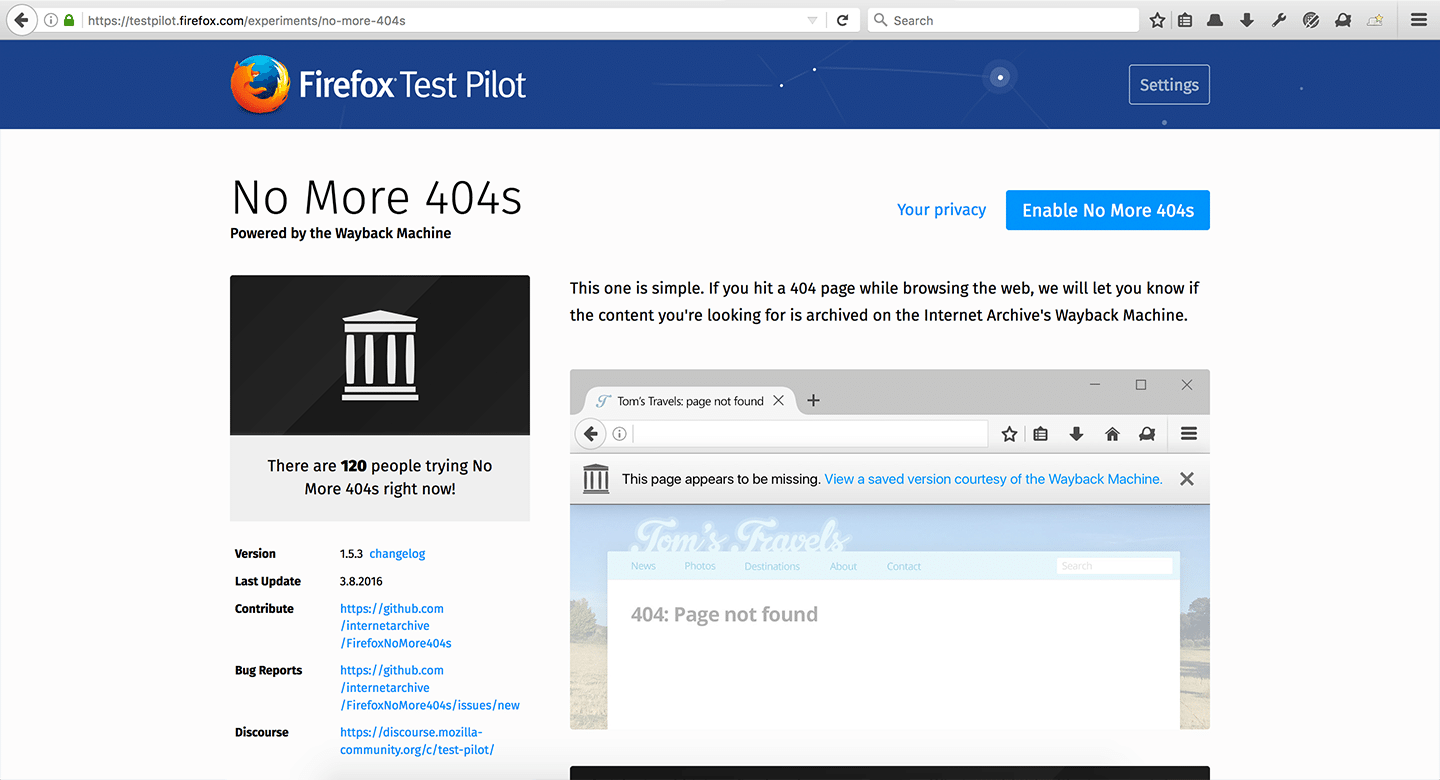
Task: Open the Test Pilot astronaut toolbar icon
Action: click(1343, 20)
